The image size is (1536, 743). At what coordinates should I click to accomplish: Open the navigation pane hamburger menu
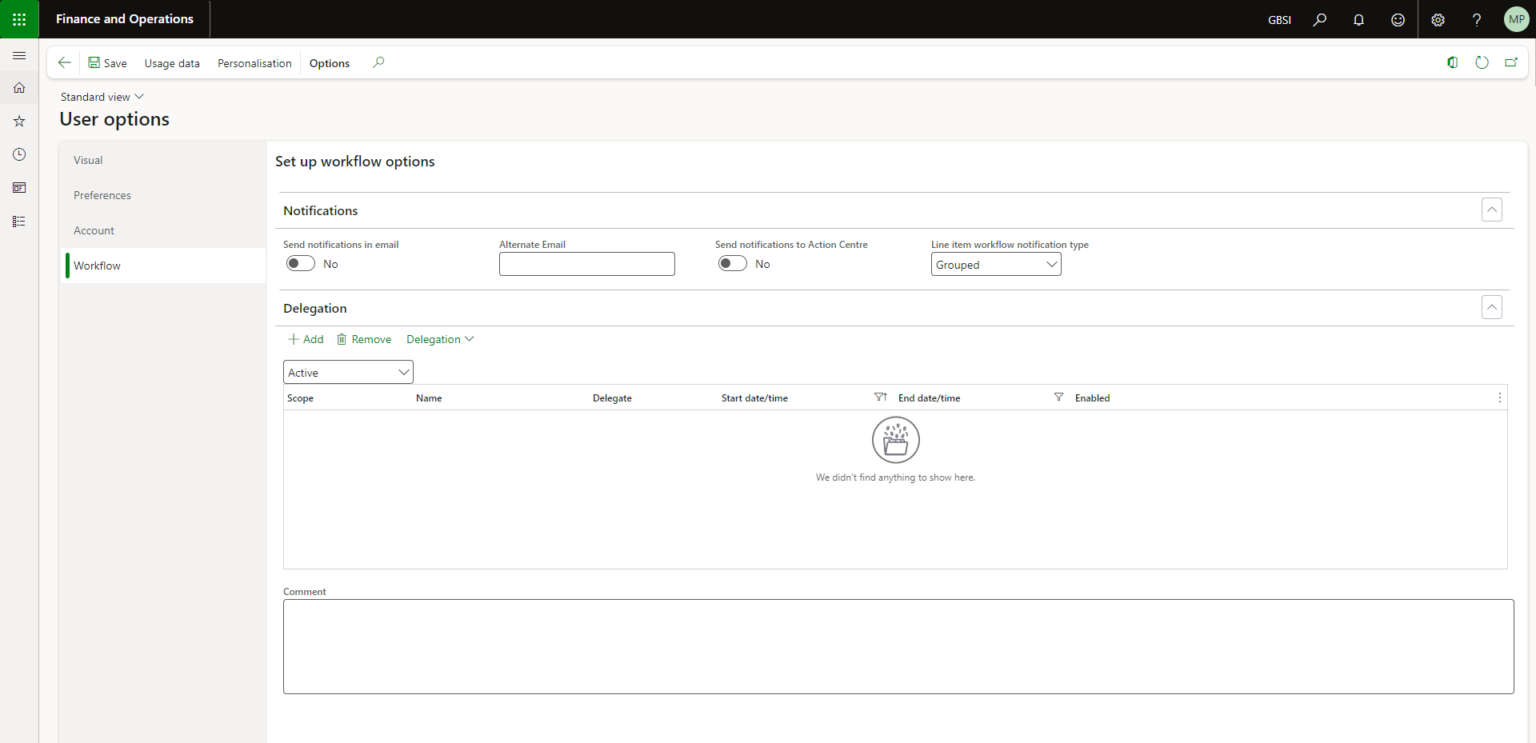(x=18, y=55)
